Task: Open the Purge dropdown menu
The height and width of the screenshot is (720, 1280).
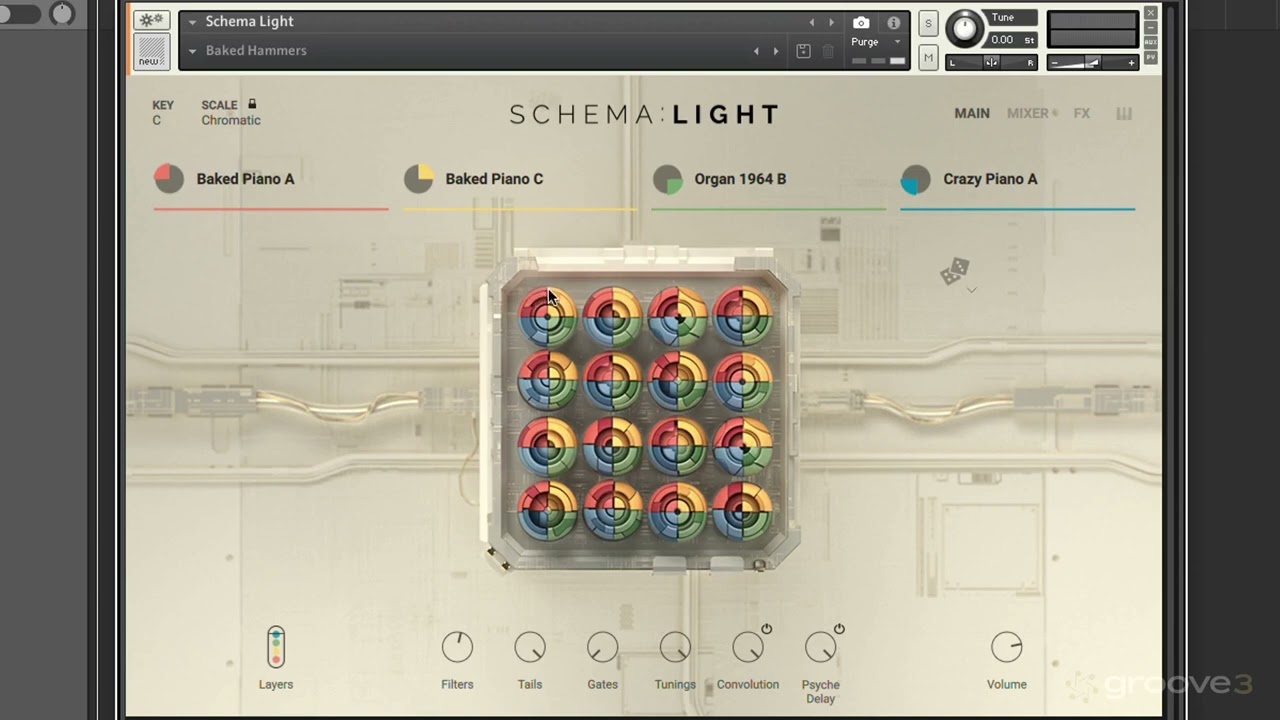Action: click(877, 42)
